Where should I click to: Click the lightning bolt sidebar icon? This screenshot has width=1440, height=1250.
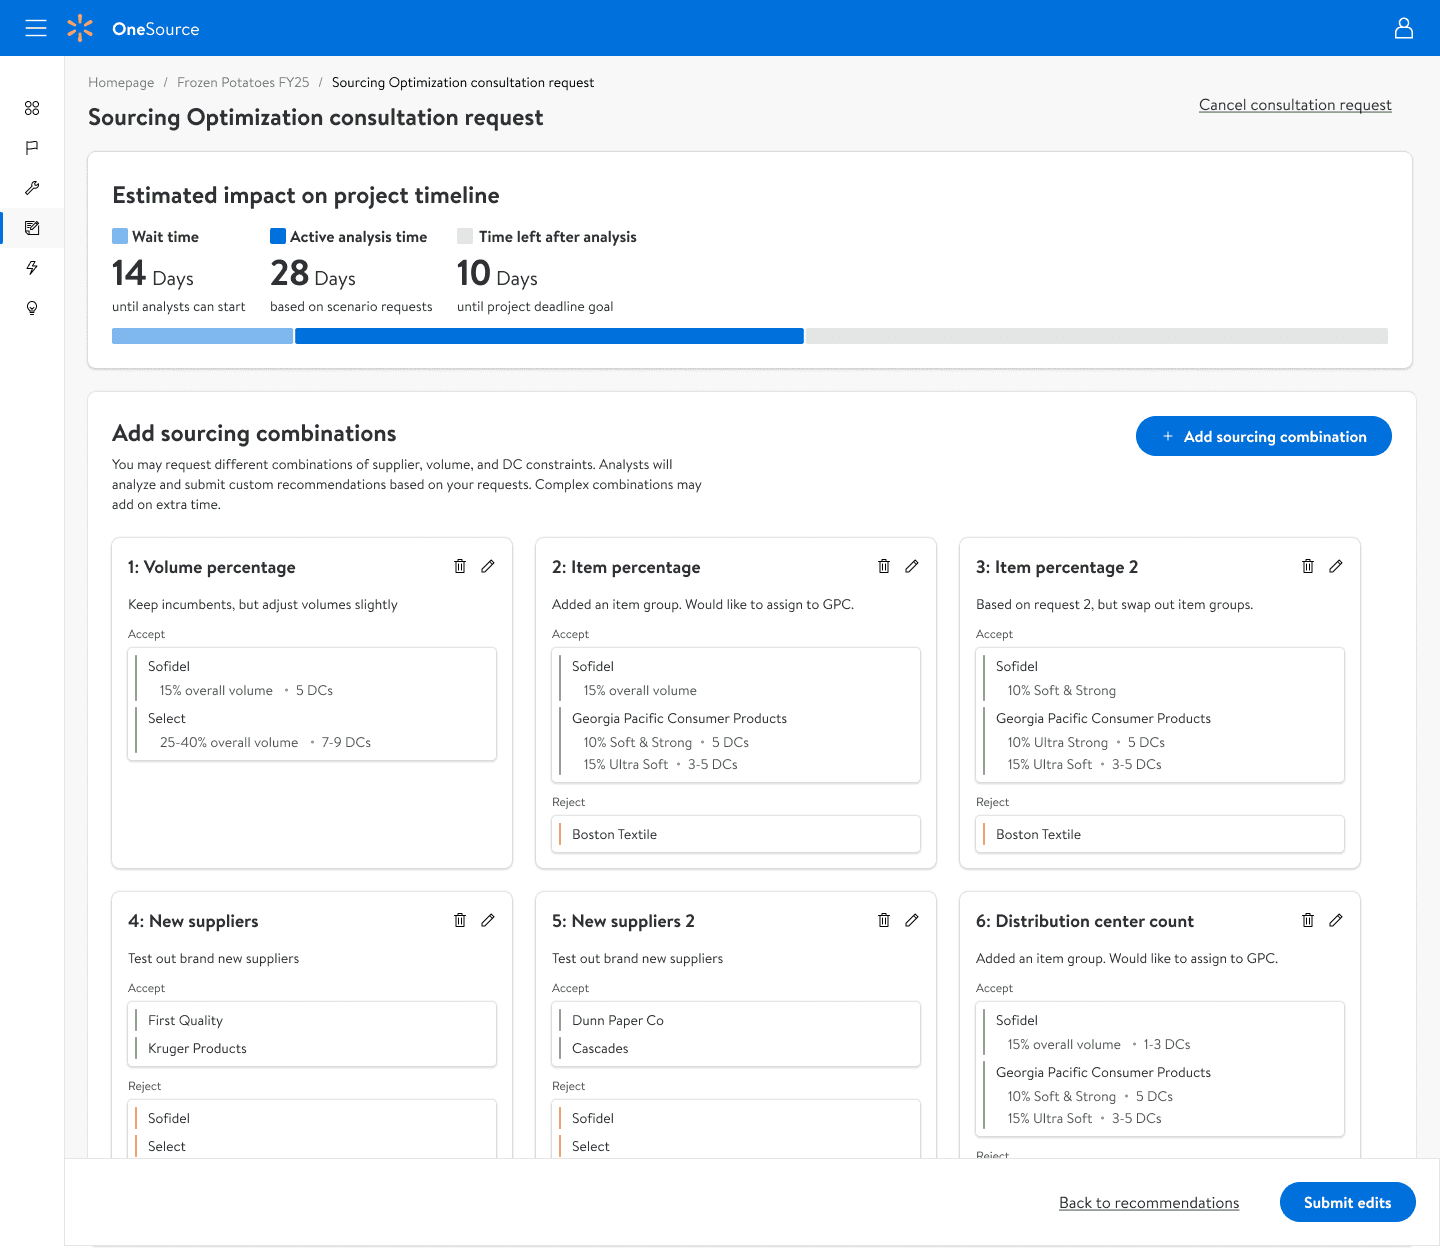[x=32, y=268]
